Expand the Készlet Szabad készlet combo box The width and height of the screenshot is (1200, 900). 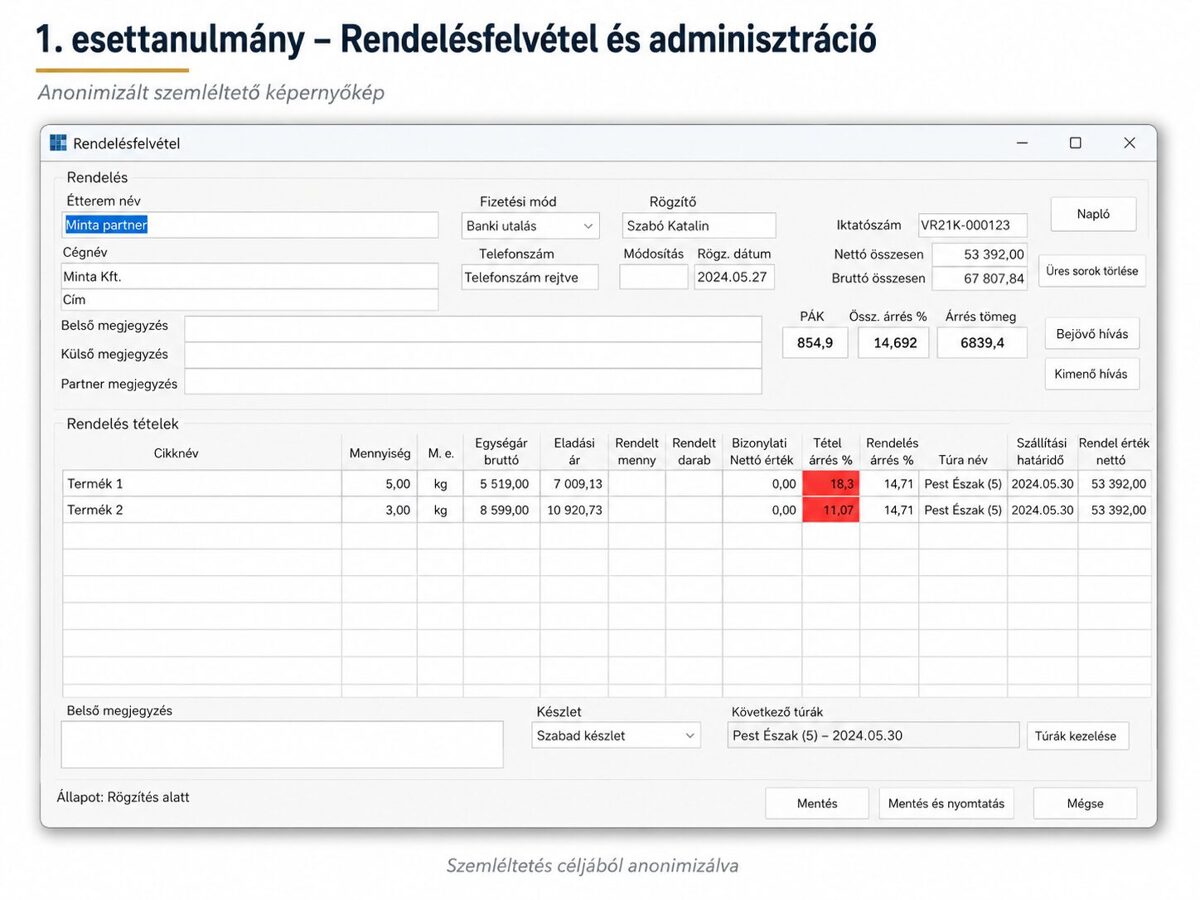pos(616,735)
